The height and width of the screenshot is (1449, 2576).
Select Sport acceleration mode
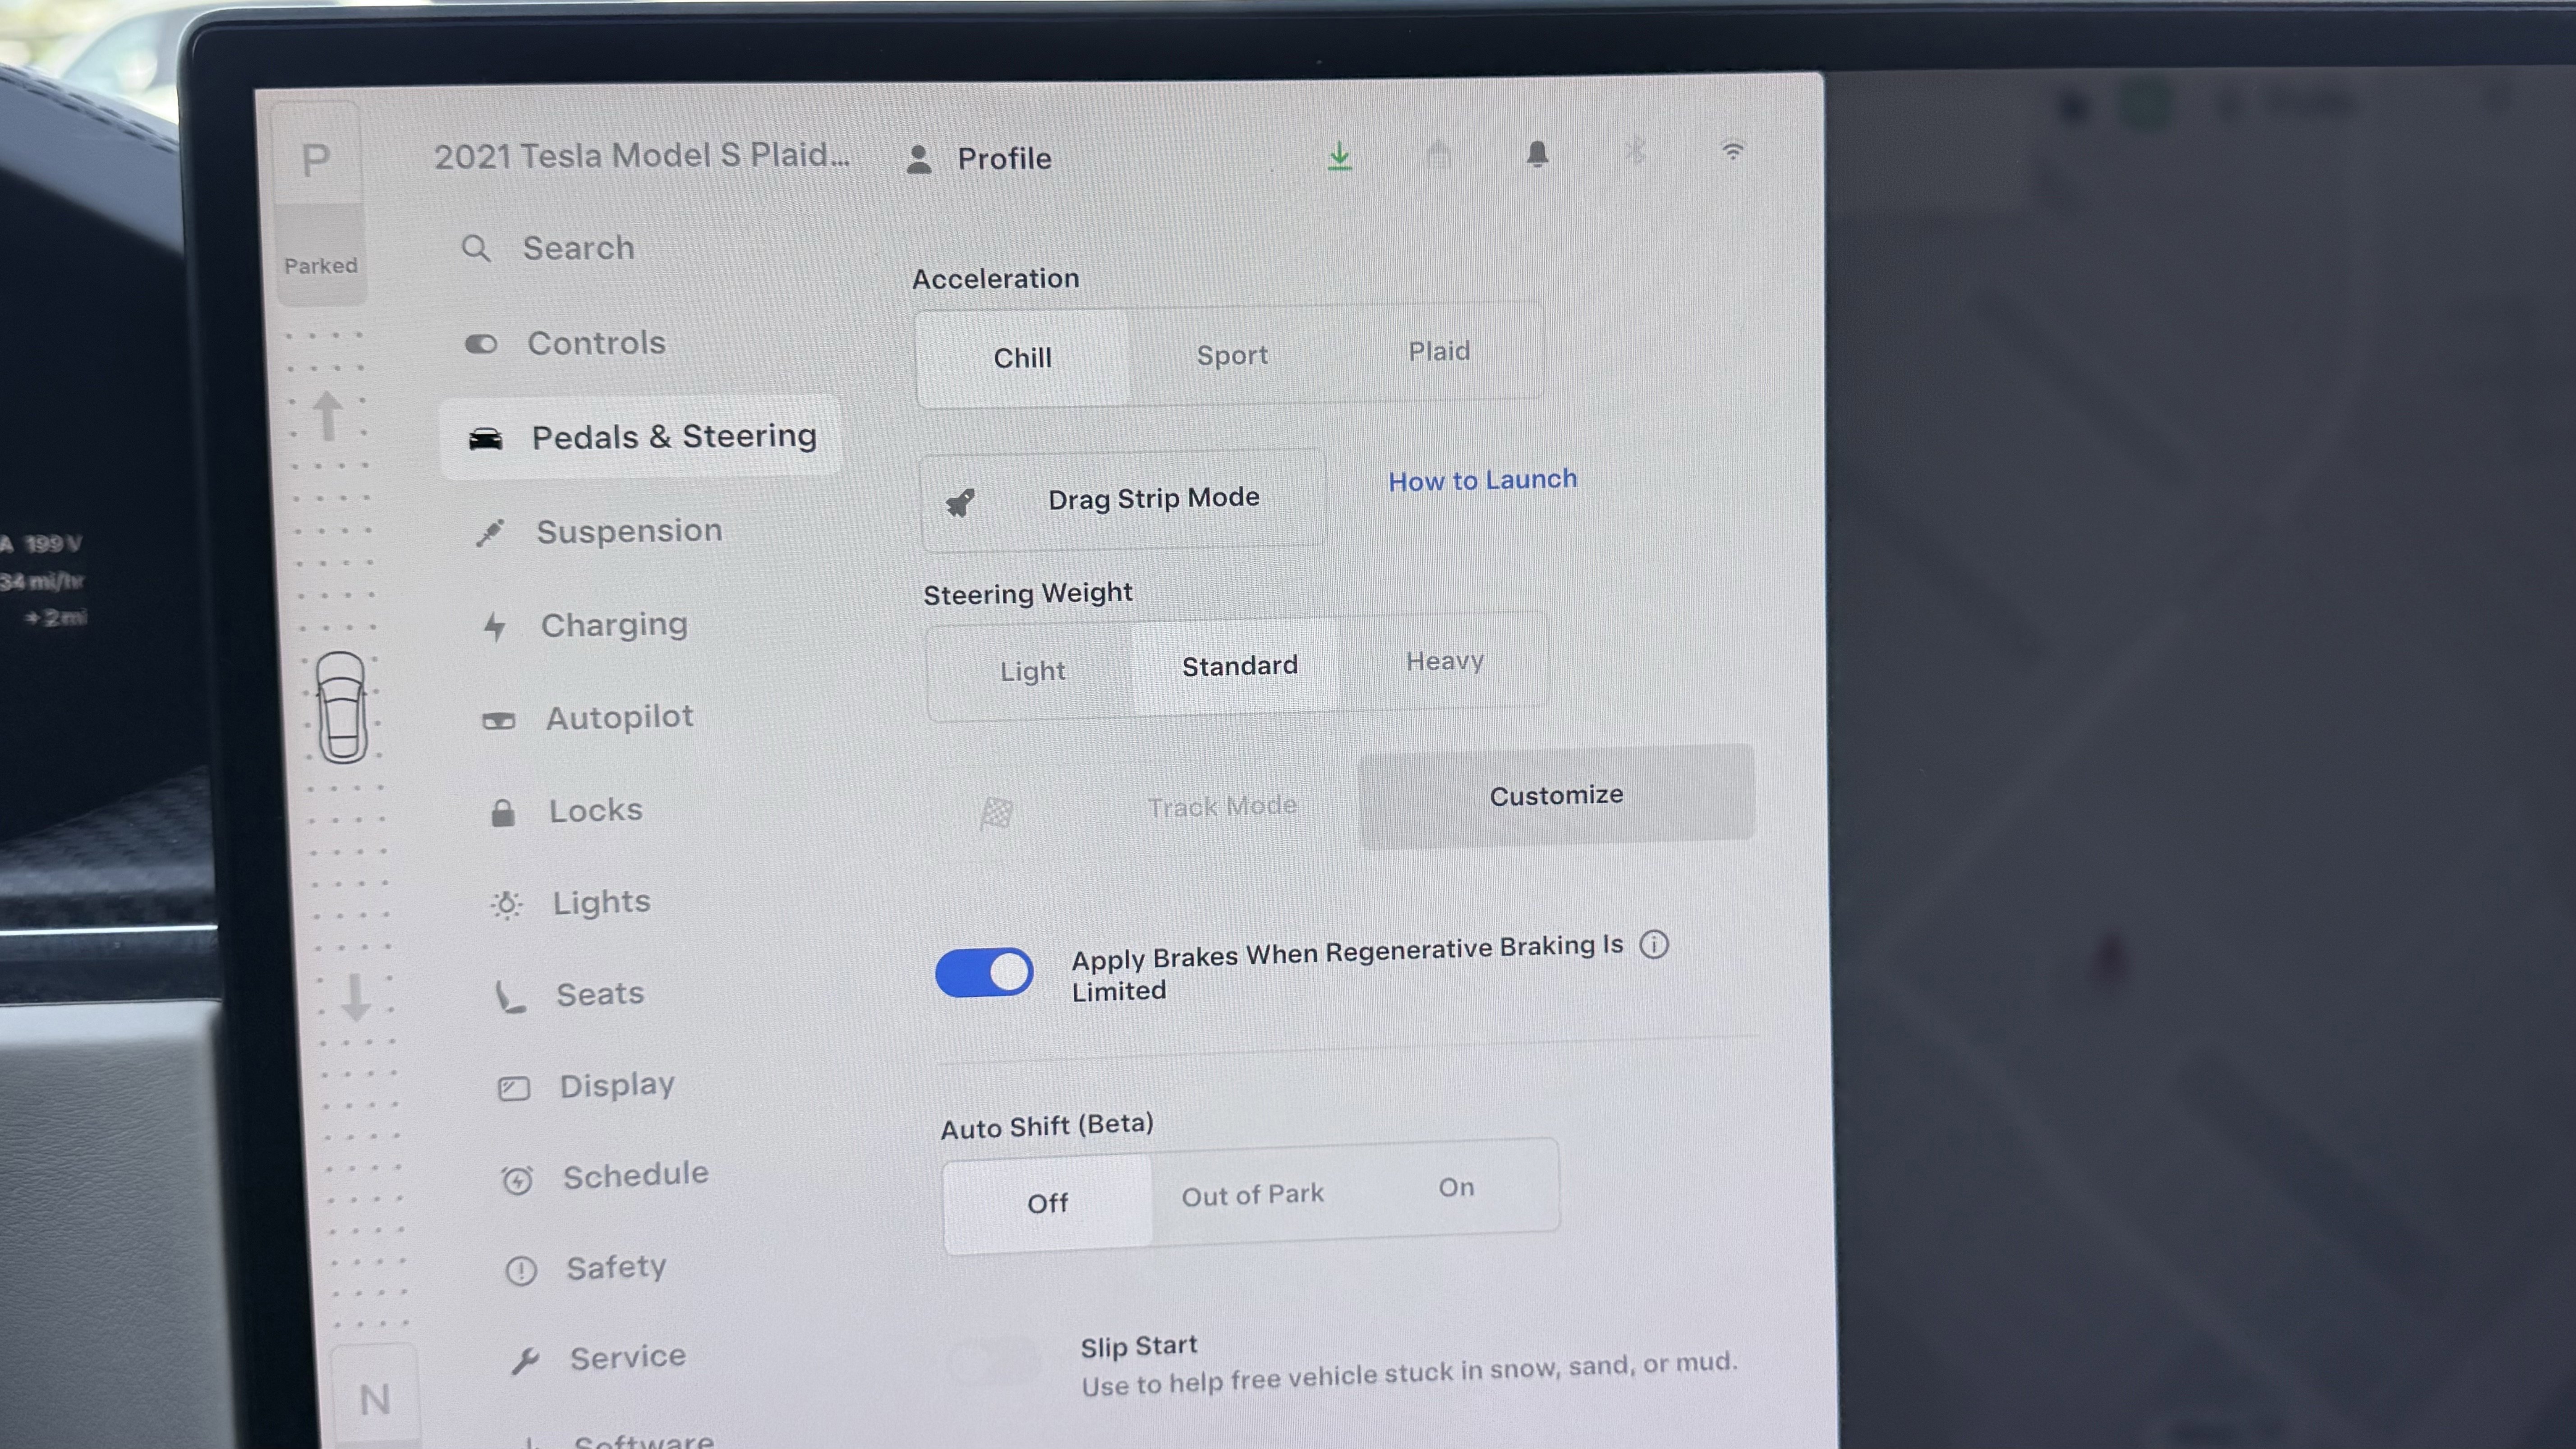coord(1232,355)
